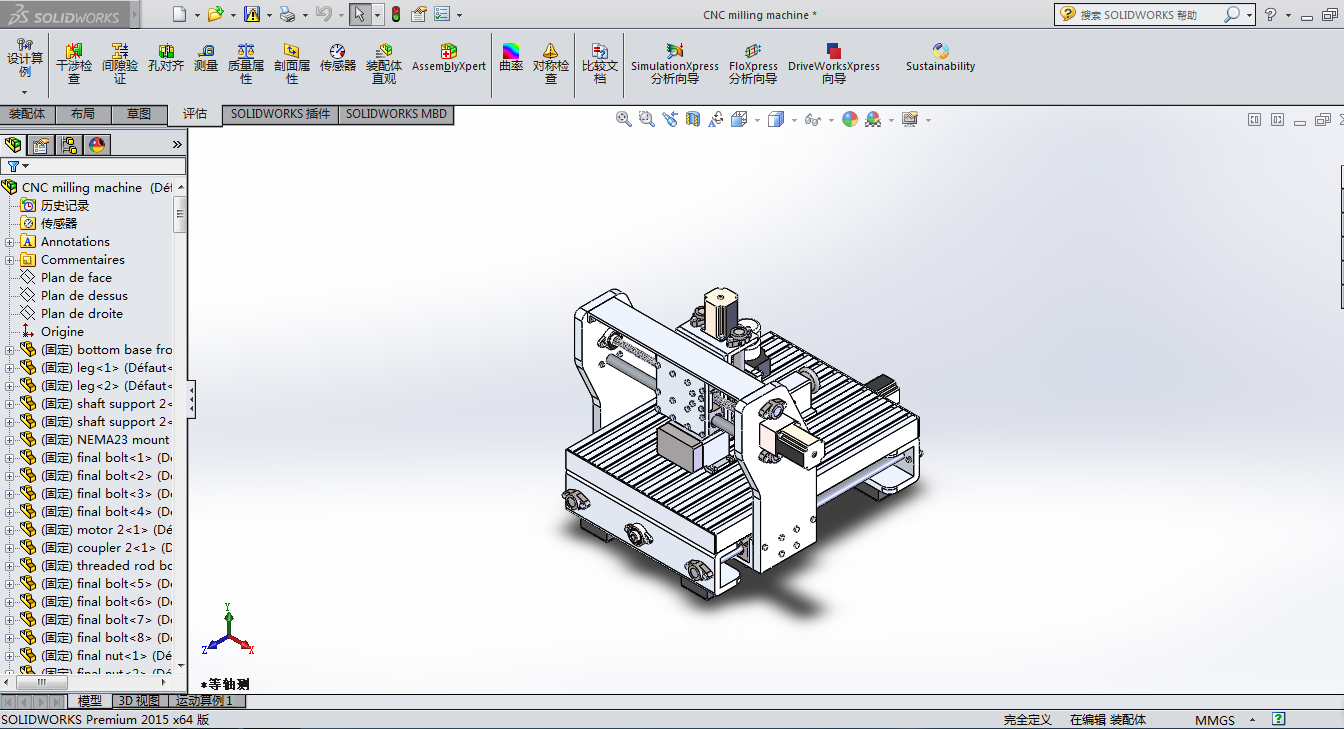1344x729 pixels.
Task: Open the Design Study (设计算例) dropdown
Action: coord(25,92)
